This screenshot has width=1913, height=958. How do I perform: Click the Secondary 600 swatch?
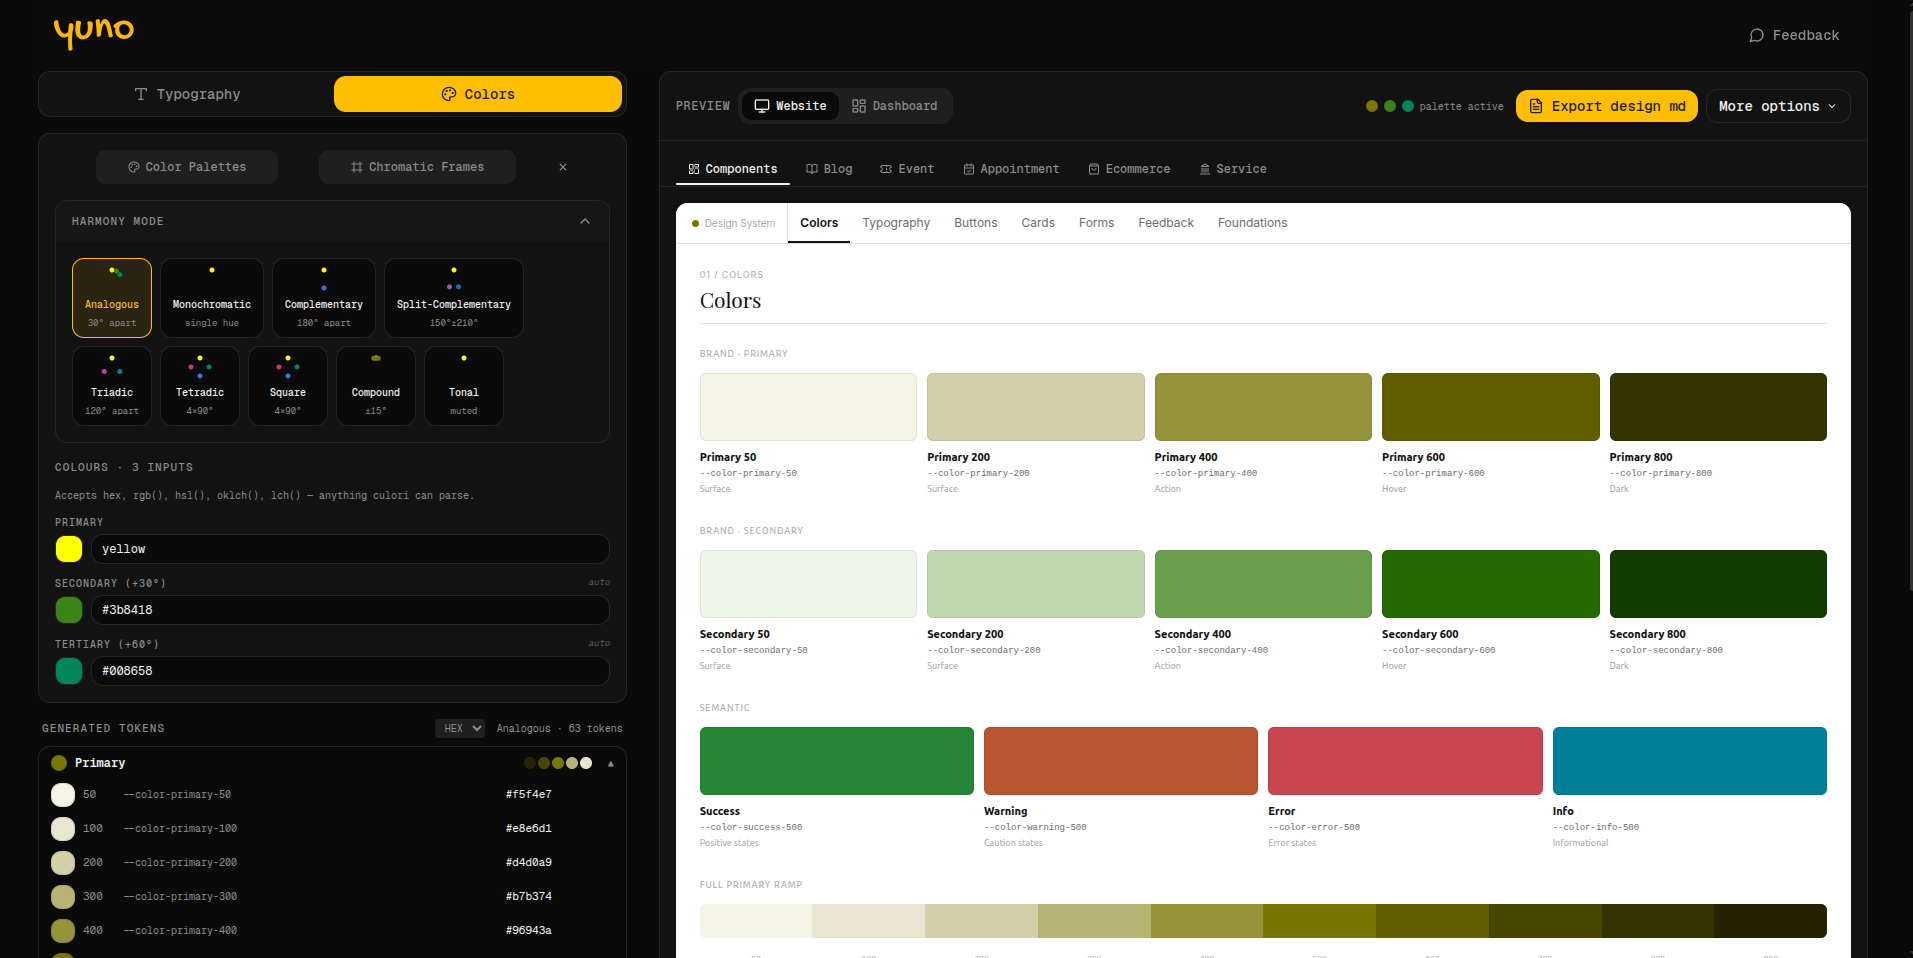click(x=1491, y=584)
